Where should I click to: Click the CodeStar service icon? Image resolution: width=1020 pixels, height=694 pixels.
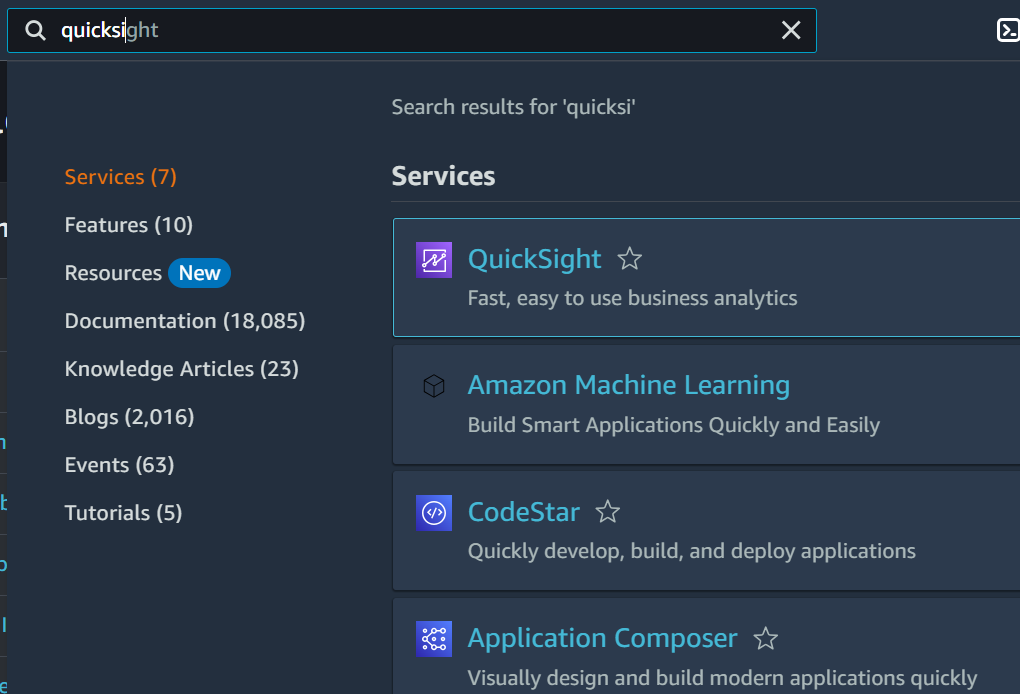(x=434, y=513)
